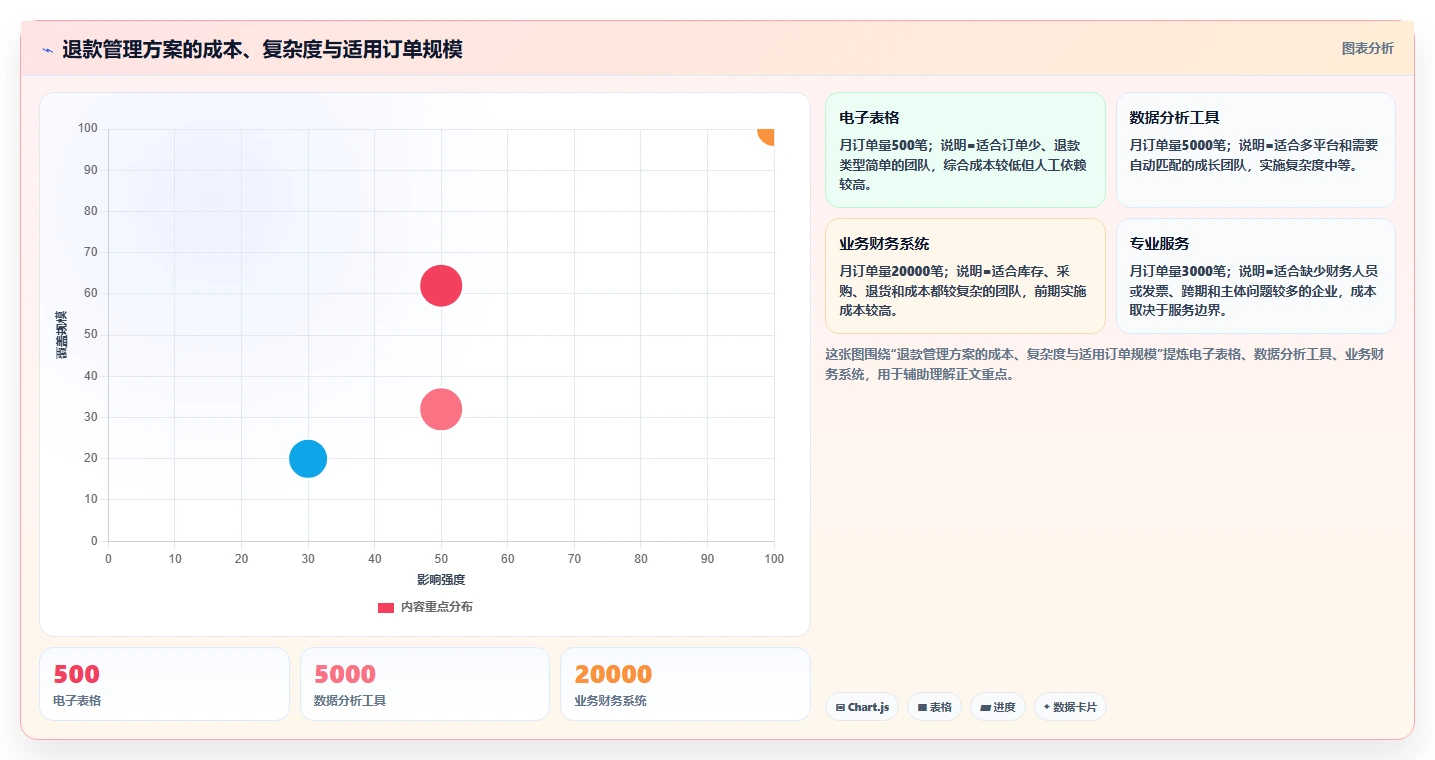Select the 数据卡片 tag text
1435x760 pixels.
[1075, 707]
